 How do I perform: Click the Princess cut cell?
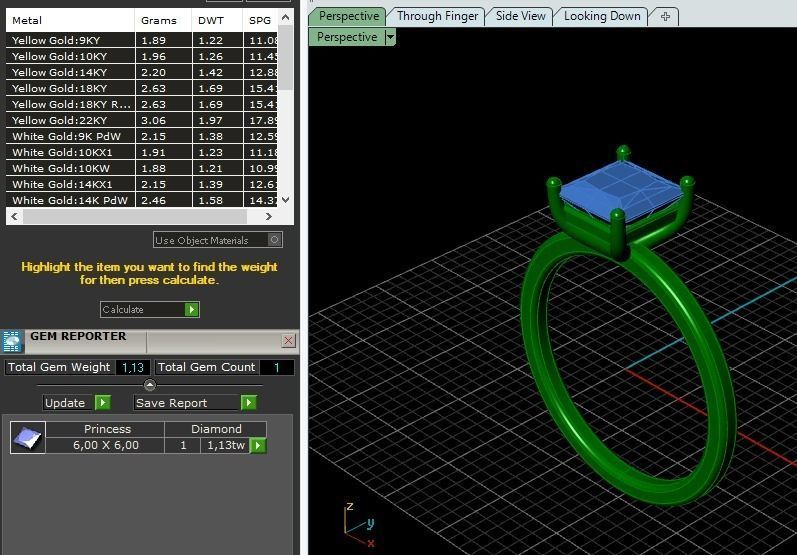pos(105,429)
